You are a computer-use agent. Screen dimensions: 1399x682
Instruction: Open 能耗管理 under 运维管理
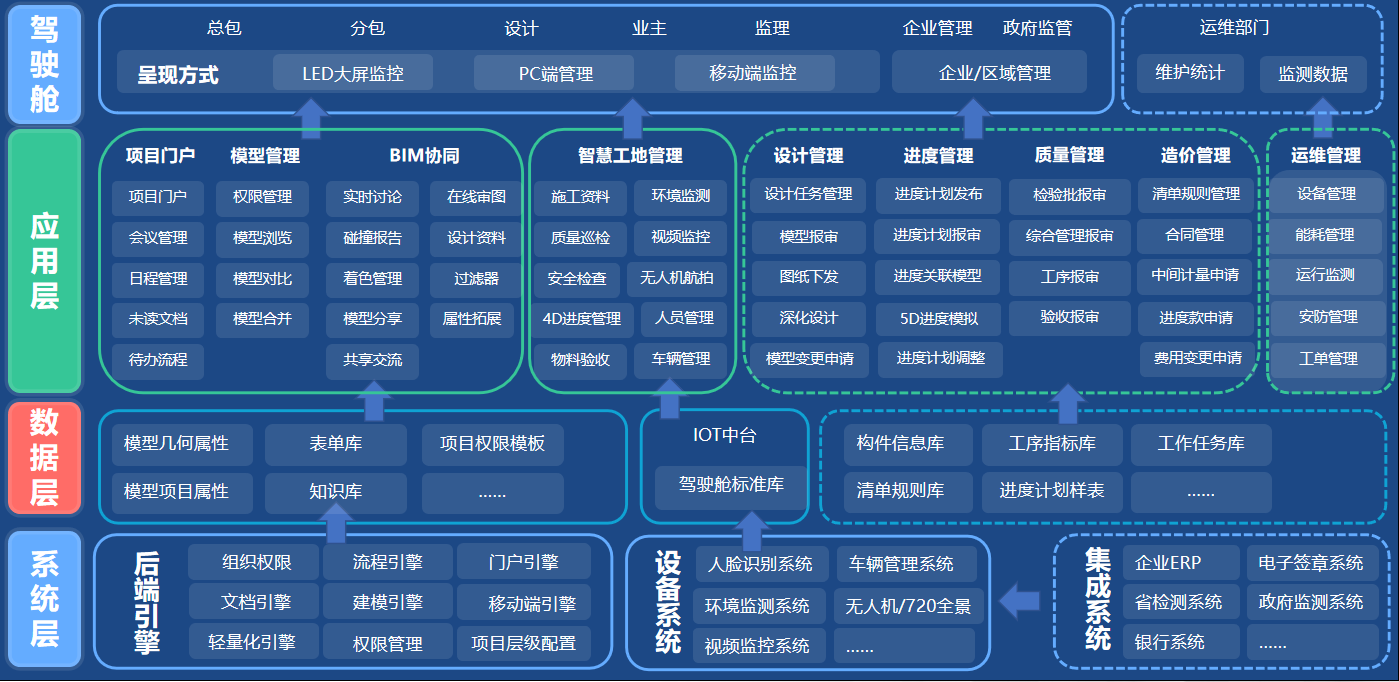coord(1326,235)
